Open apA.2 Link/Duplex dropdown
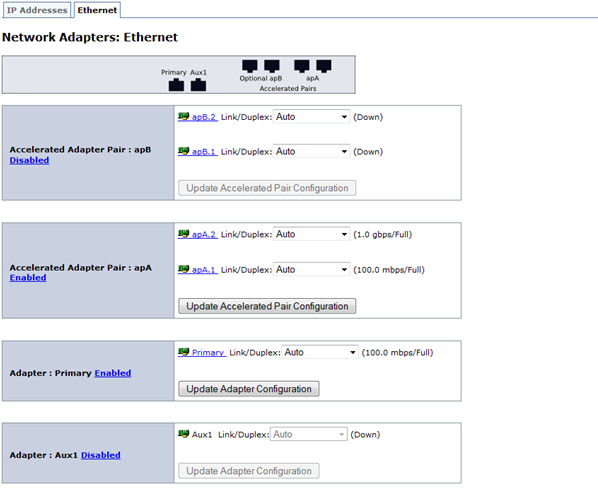 (311, 234)
